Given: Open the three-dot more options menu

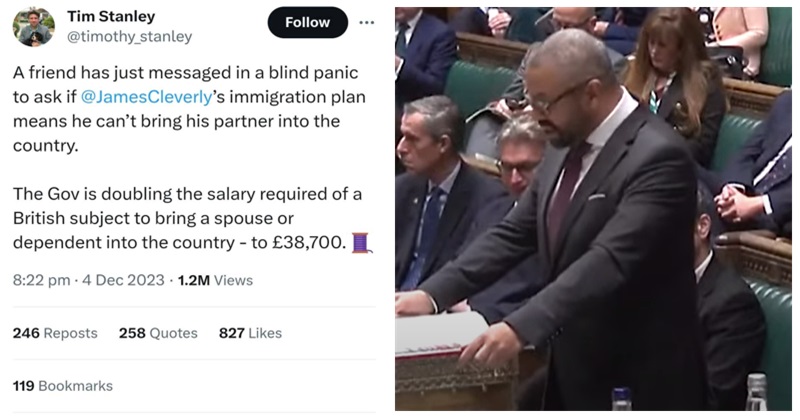Looking at the screenshot, I should point(366,22).
